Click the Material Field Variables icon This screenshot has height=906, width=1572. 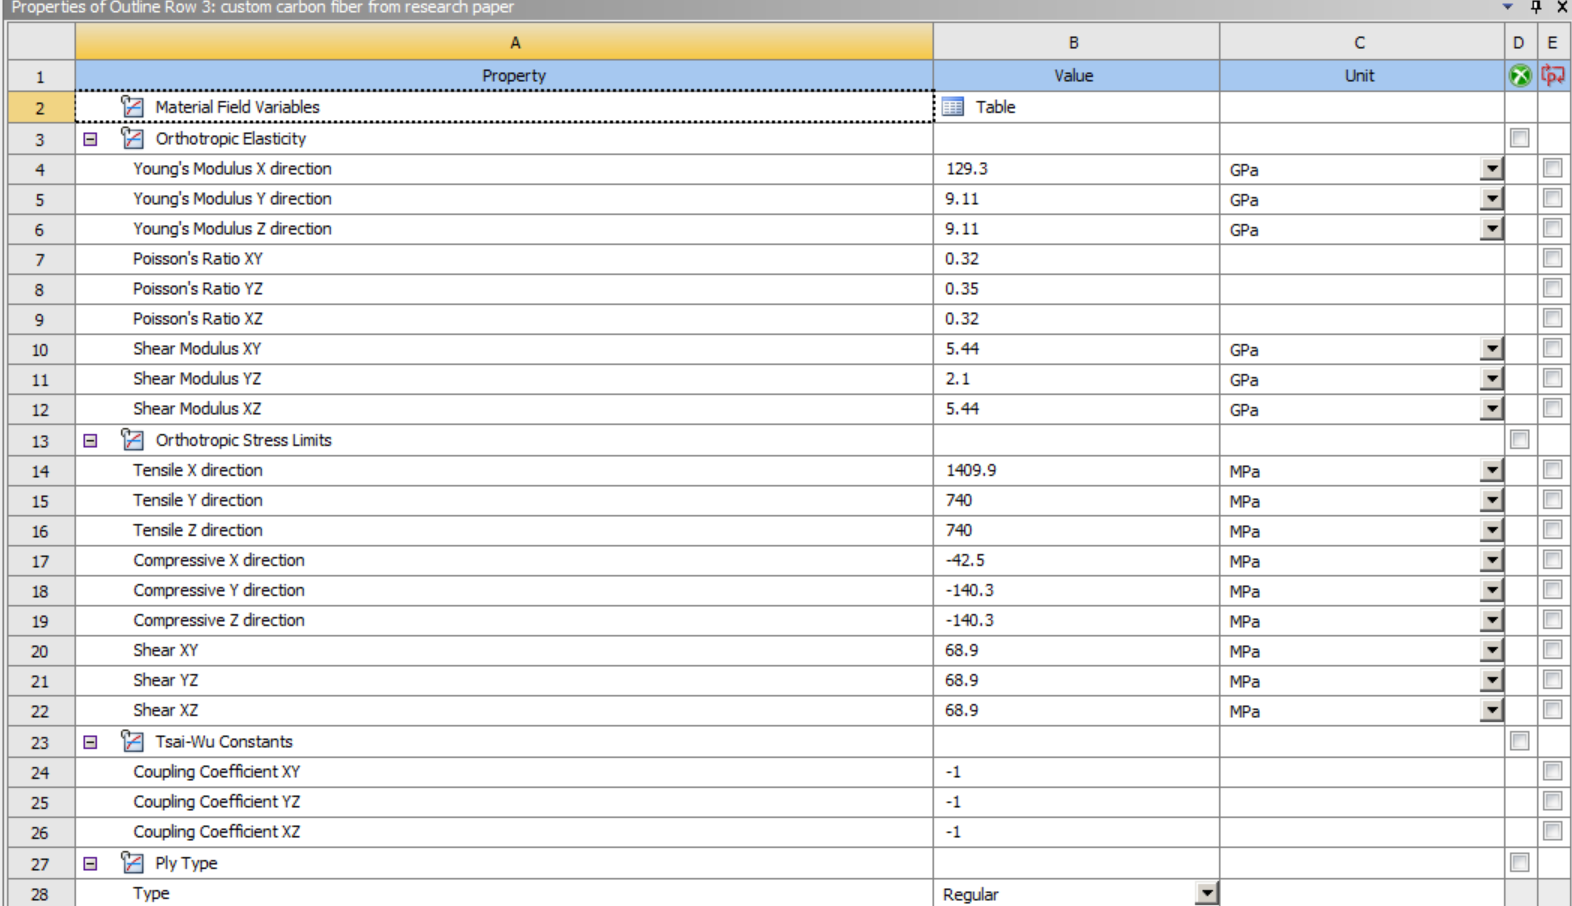point(132,107)
